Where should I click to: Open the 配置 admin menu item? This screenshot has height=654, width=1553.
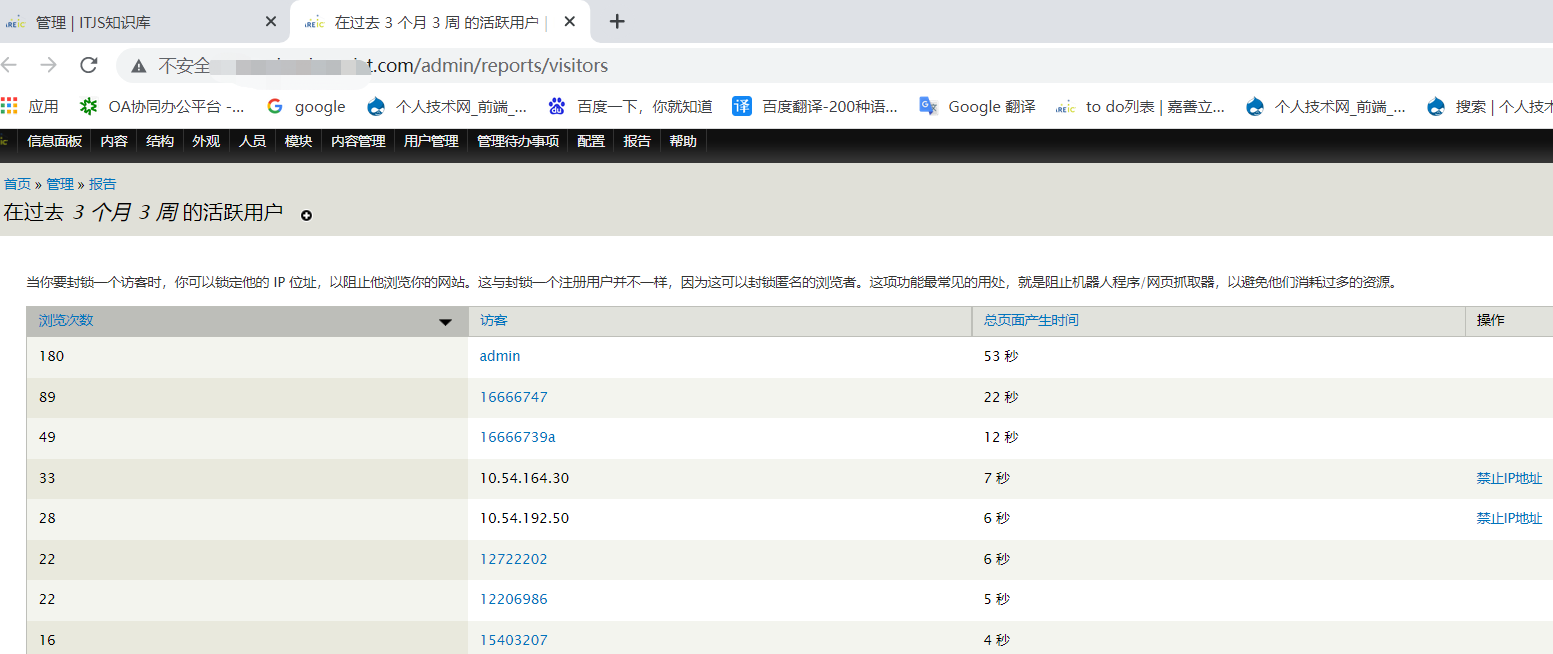tap(591, 142)
